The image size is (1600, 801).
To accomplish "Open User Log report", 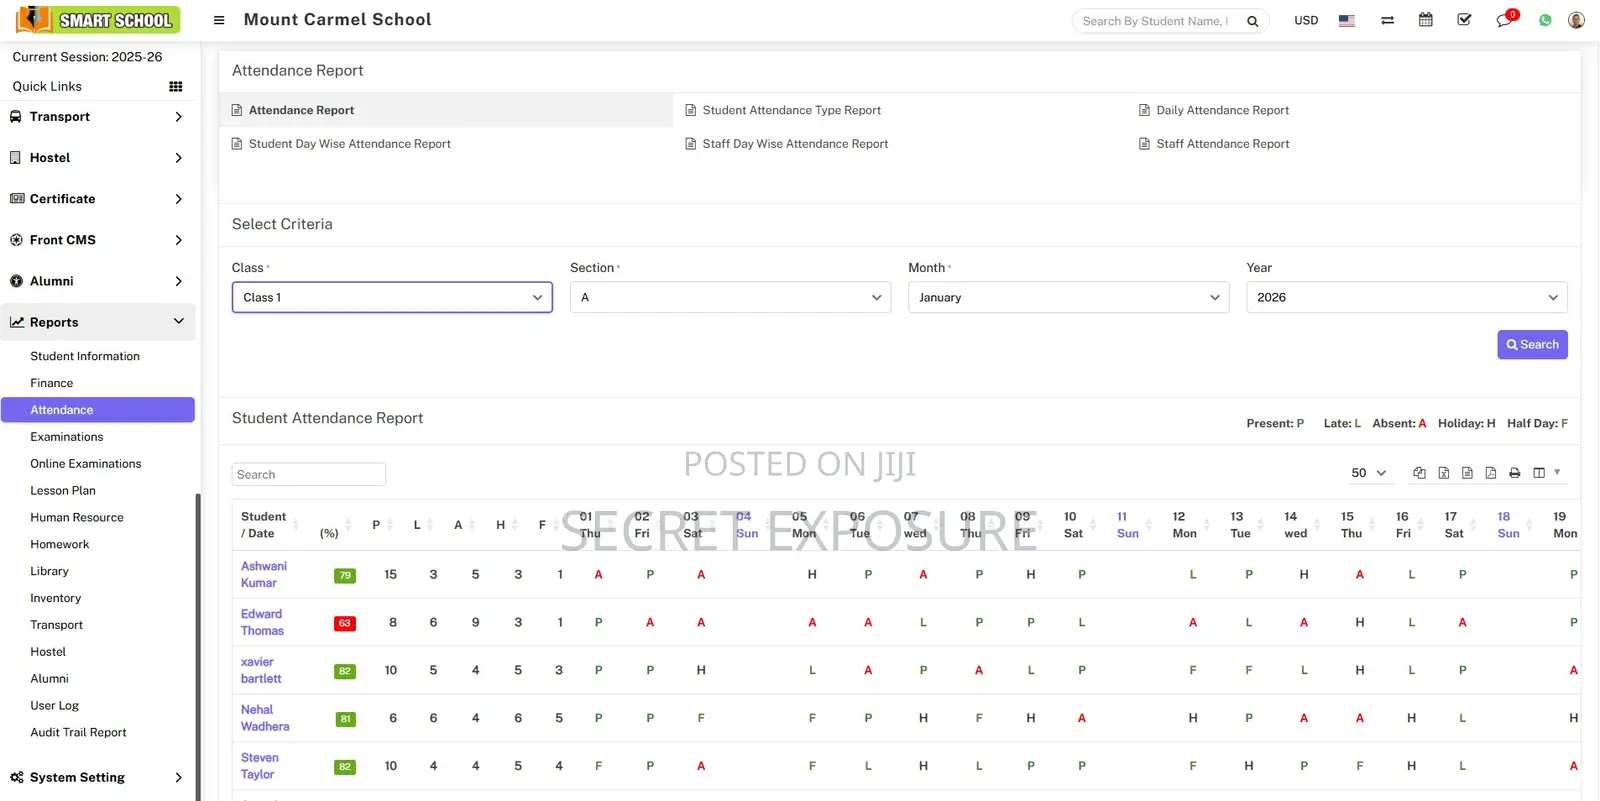I will point(55,706).
